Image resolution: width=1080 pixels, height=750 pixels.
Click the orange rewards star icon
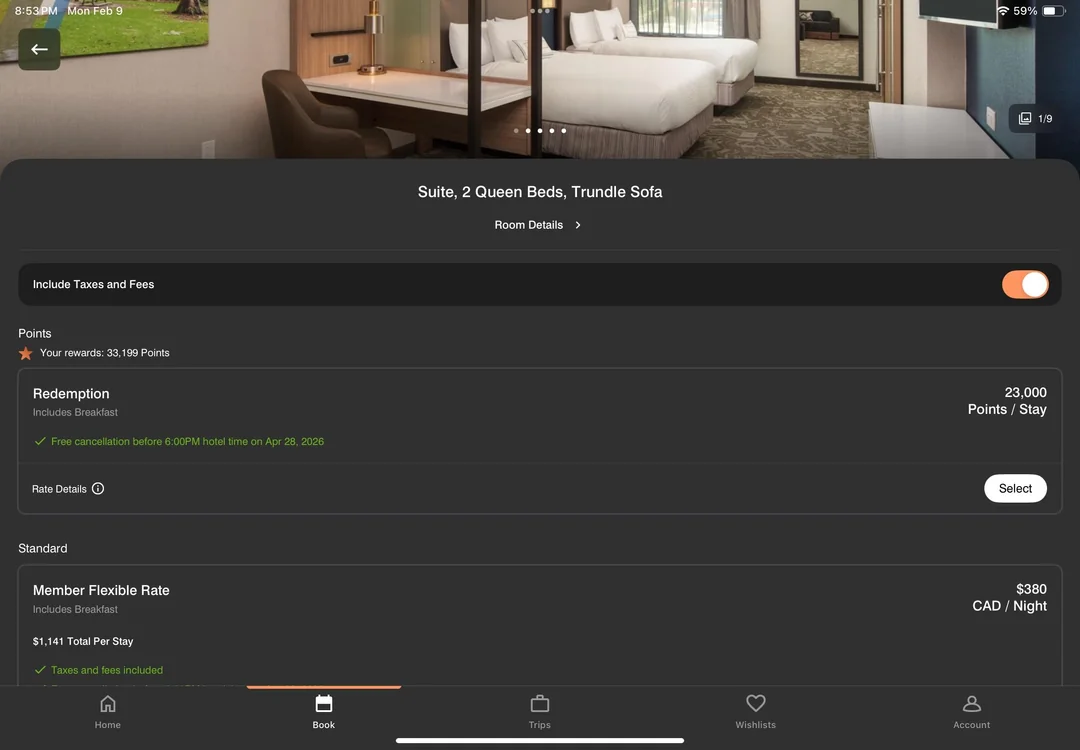[26, 354]
